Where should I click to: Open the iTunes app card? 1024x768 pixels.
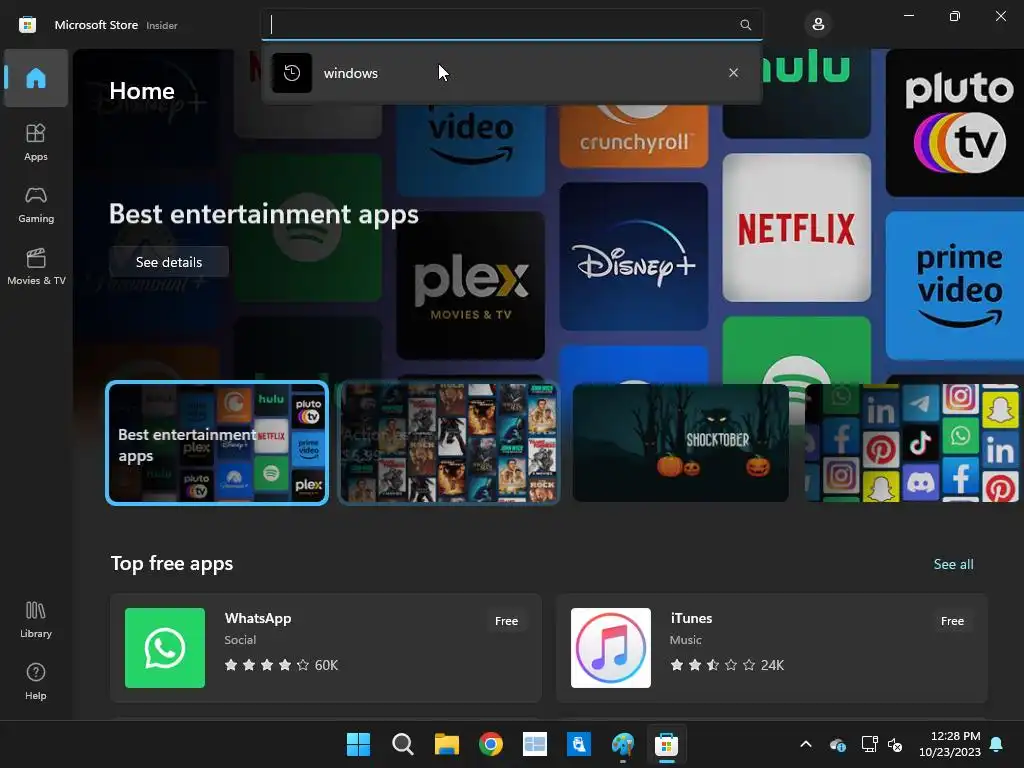click(x=771, y=648)
